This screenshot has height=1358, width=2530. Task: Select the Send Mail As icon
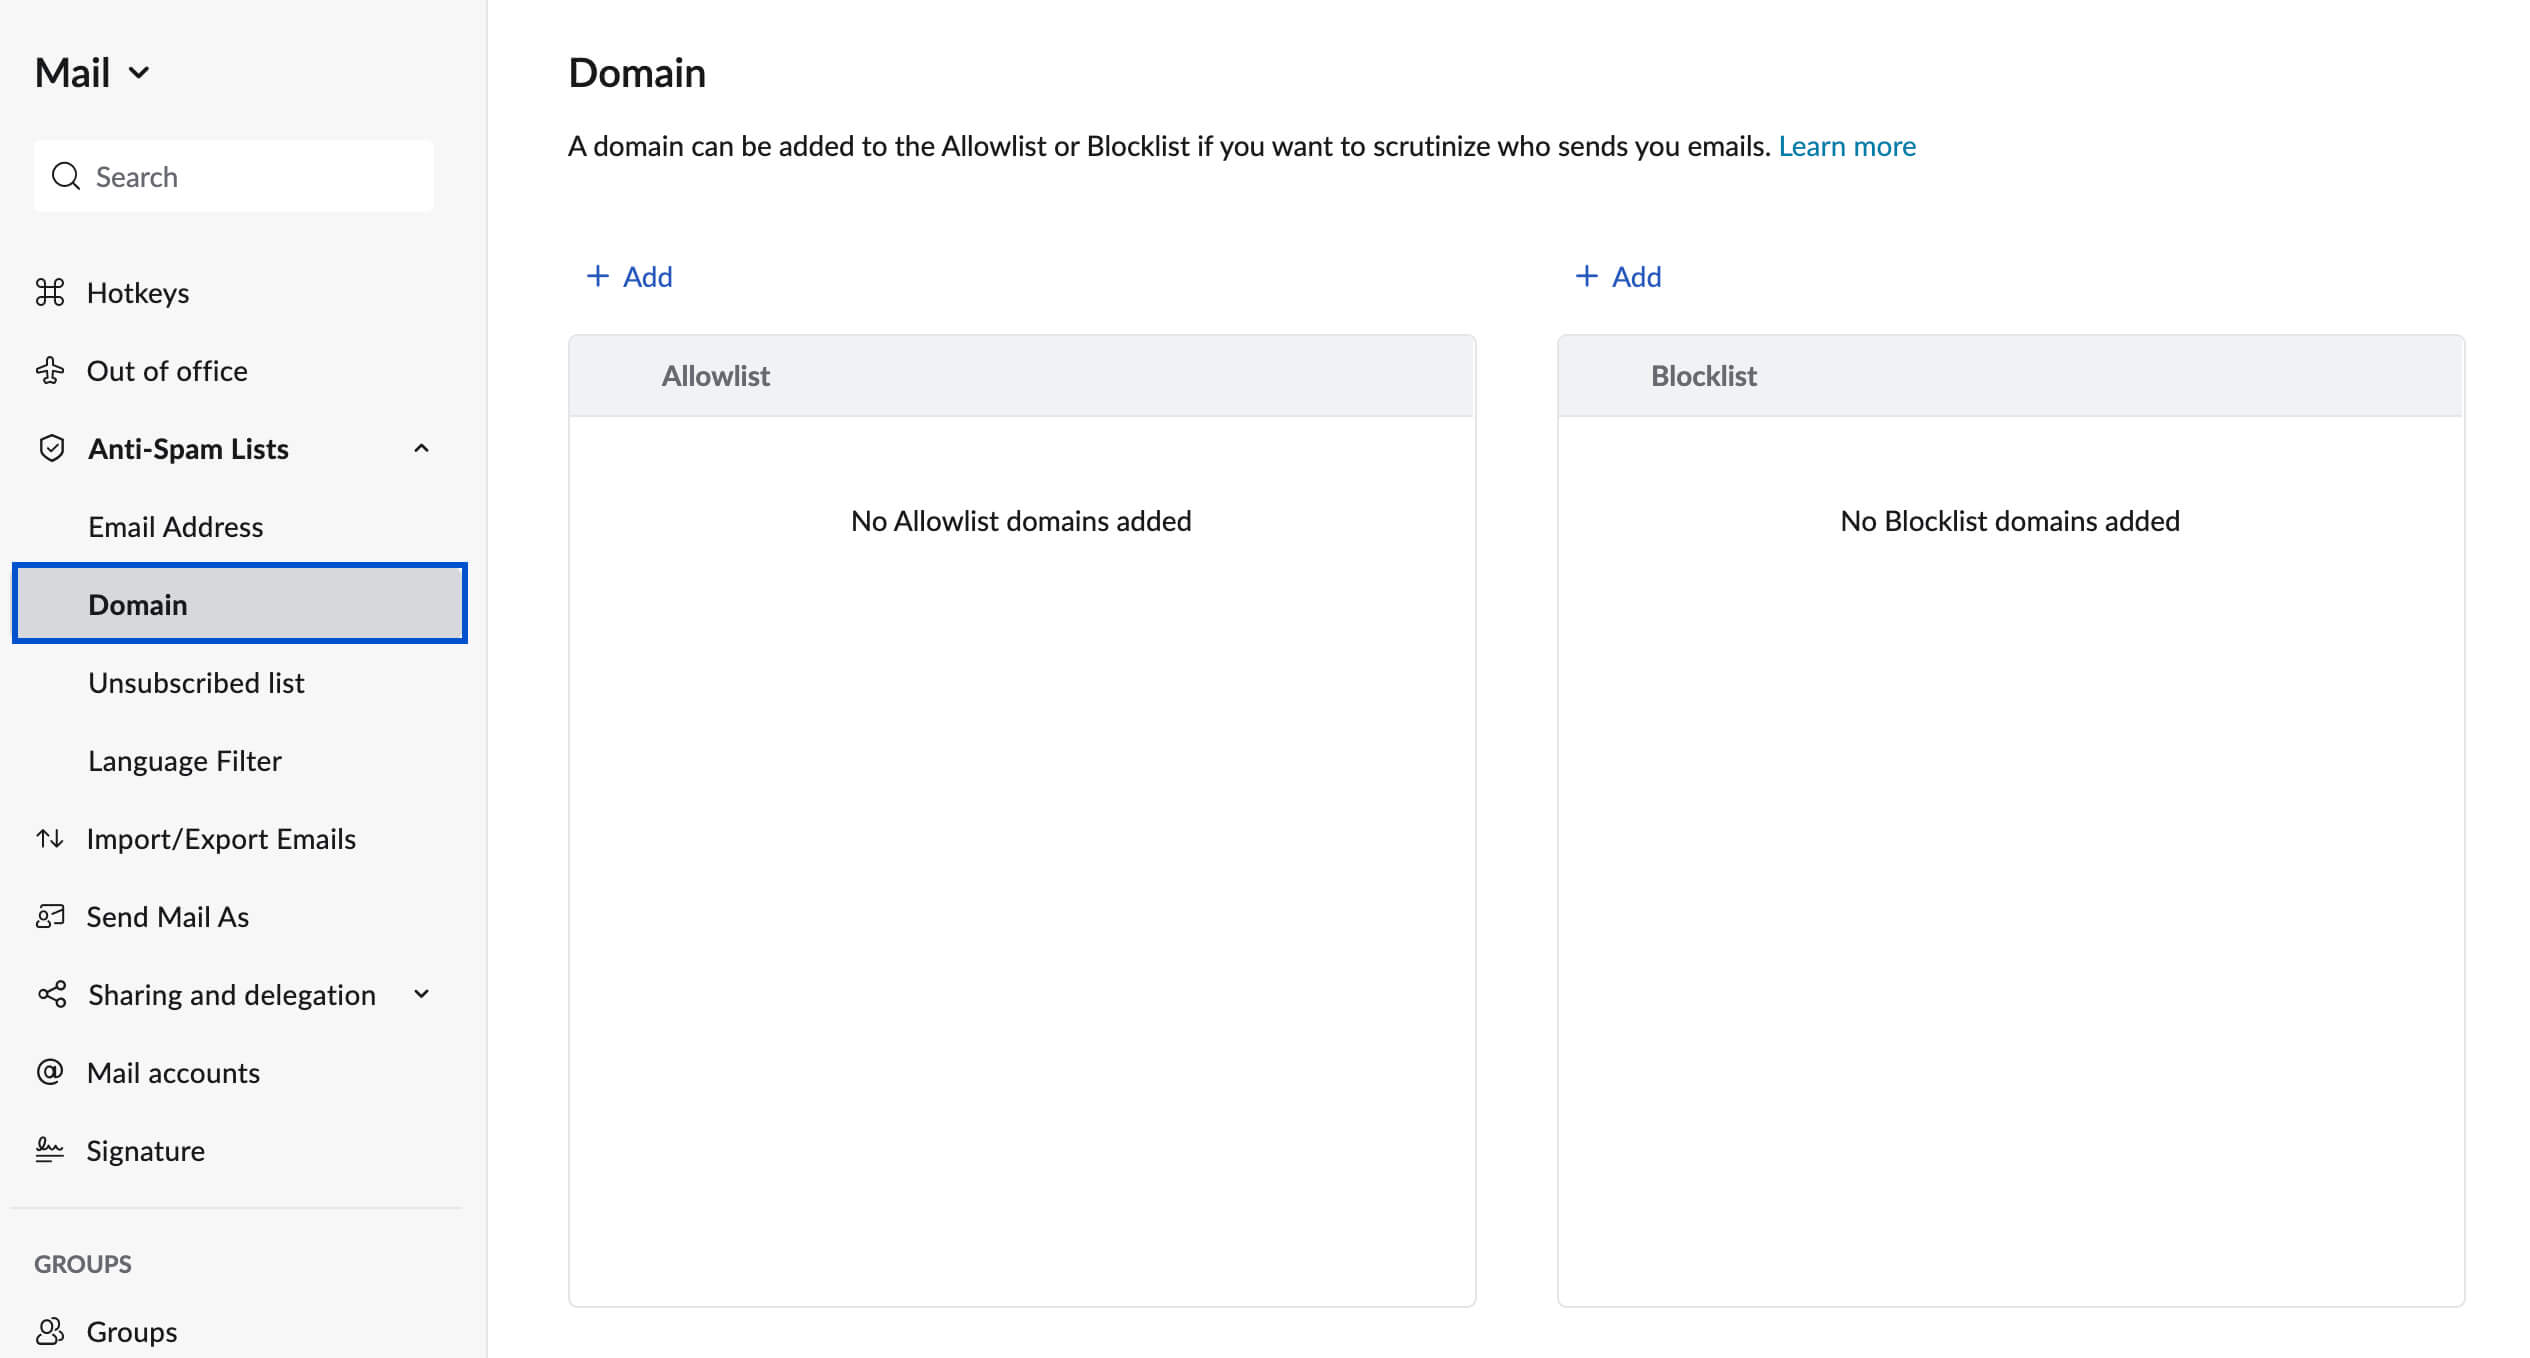pos(52,916)
